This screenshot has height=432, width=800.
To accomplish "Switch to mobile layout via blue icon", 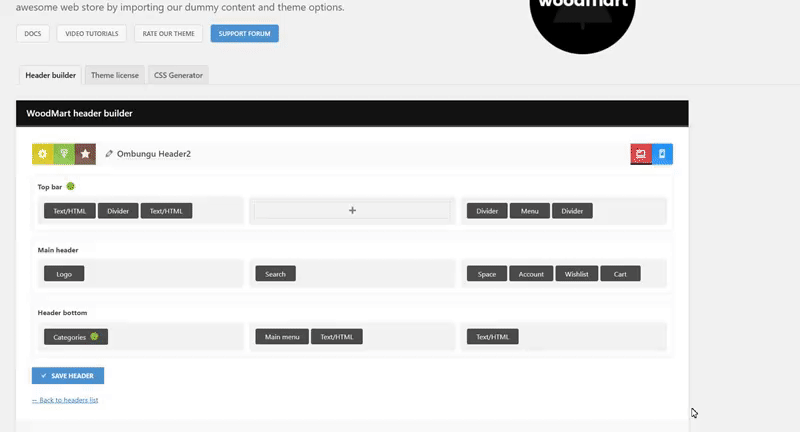I will coord(662,154).
